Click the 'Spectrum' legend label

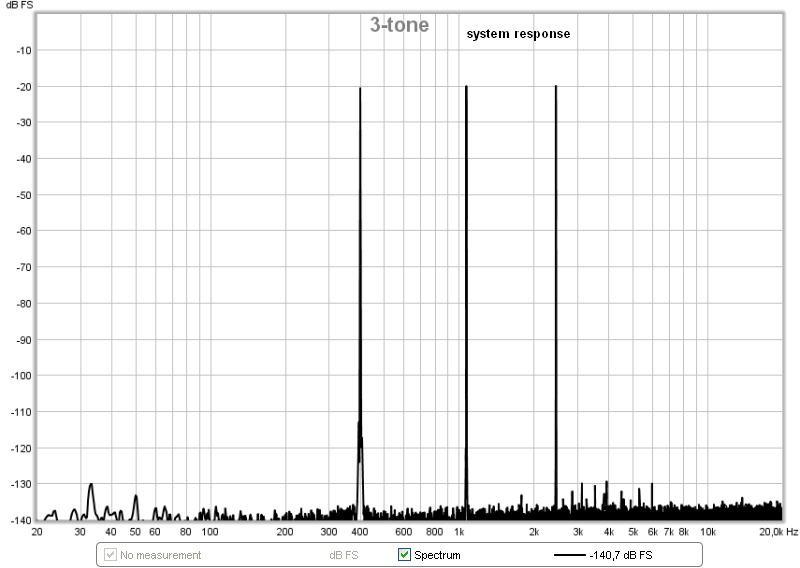[437, 555]
